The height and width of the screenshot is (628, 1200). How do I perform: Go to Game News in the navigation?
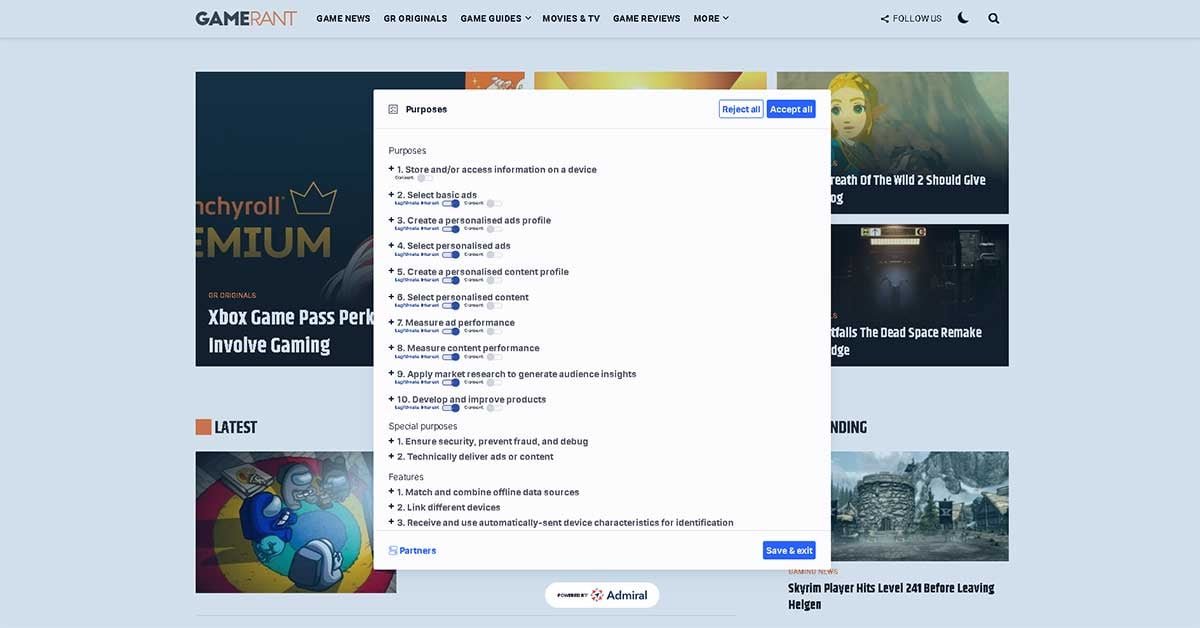point(343,18)
